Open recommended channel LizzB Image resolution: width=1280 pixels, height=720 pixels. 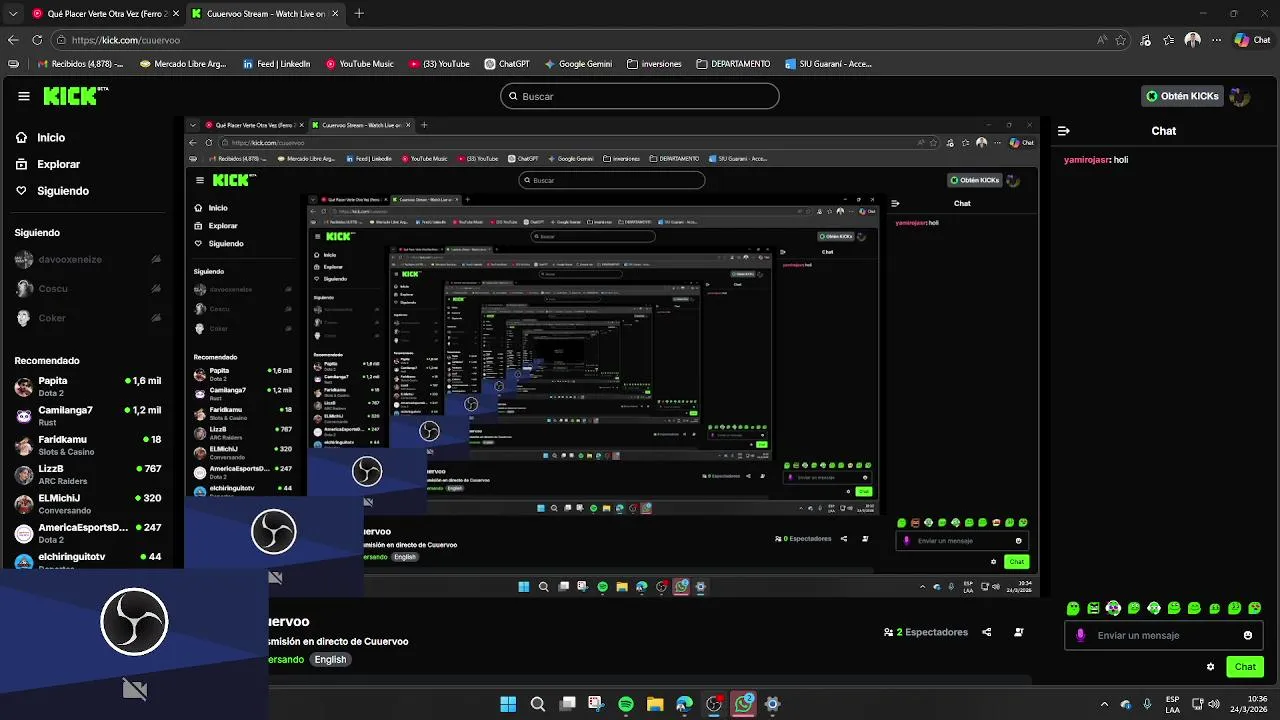pos(87,474)
